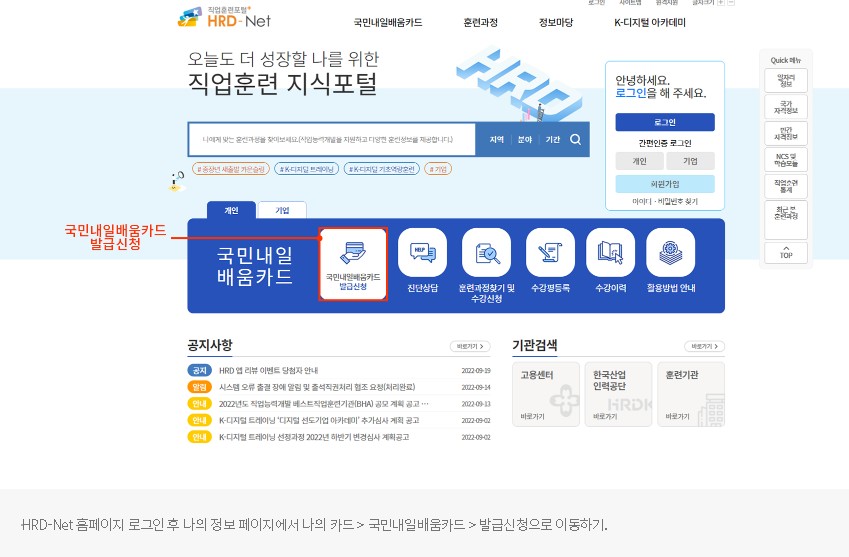Open the K-디지털 아카데미 top menu

click(650, 23)
